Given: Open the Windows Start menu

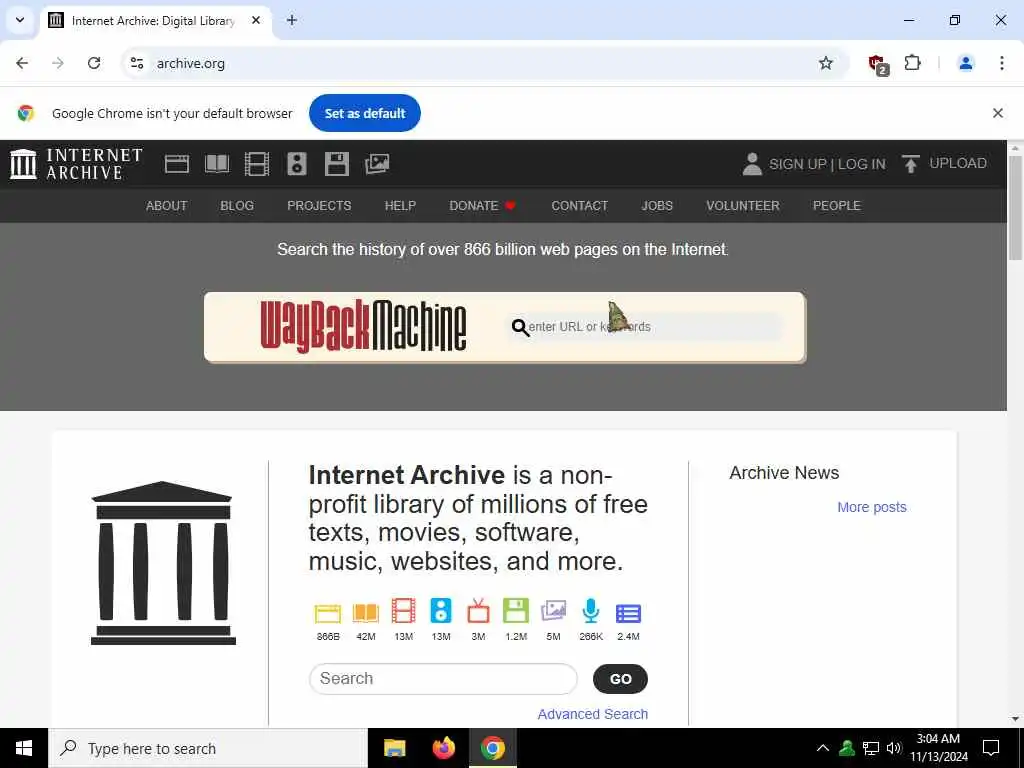Looking at the screenshot, I should click(x=24, y=748).
